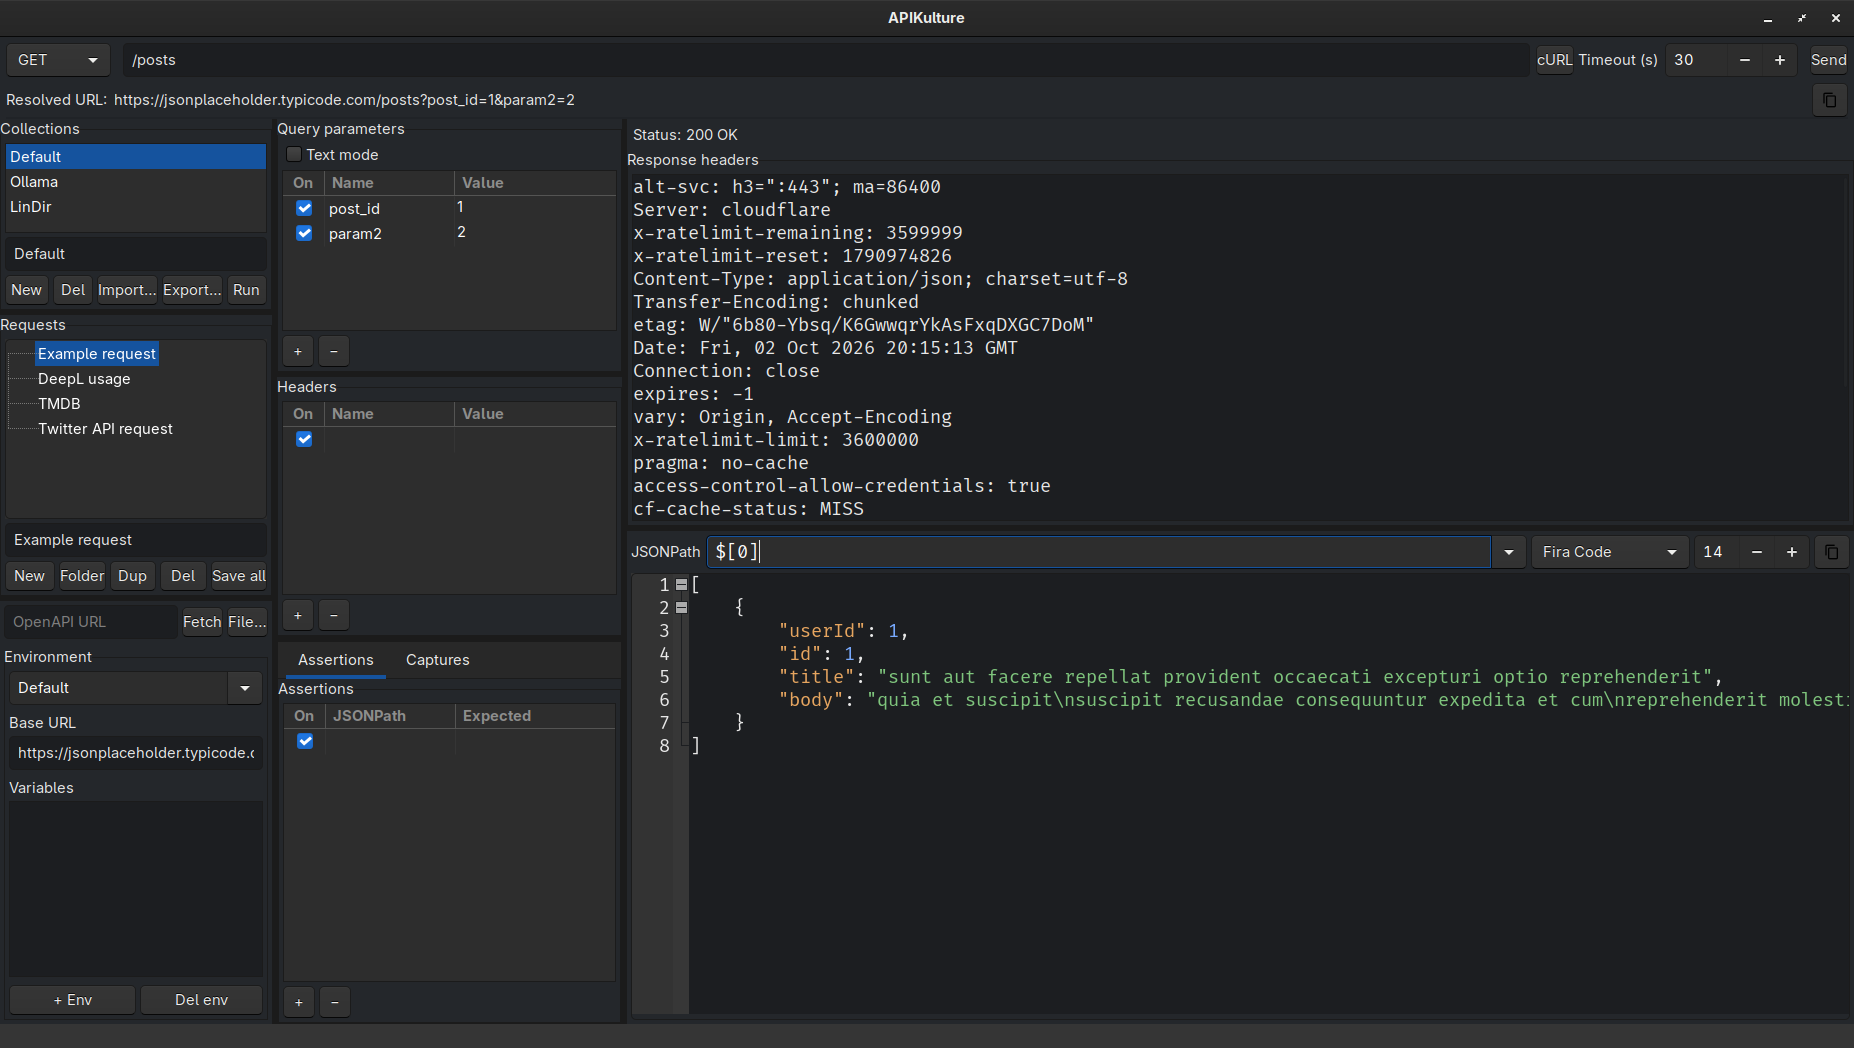Open the DeepL usage request

click(x=84, y=379)
